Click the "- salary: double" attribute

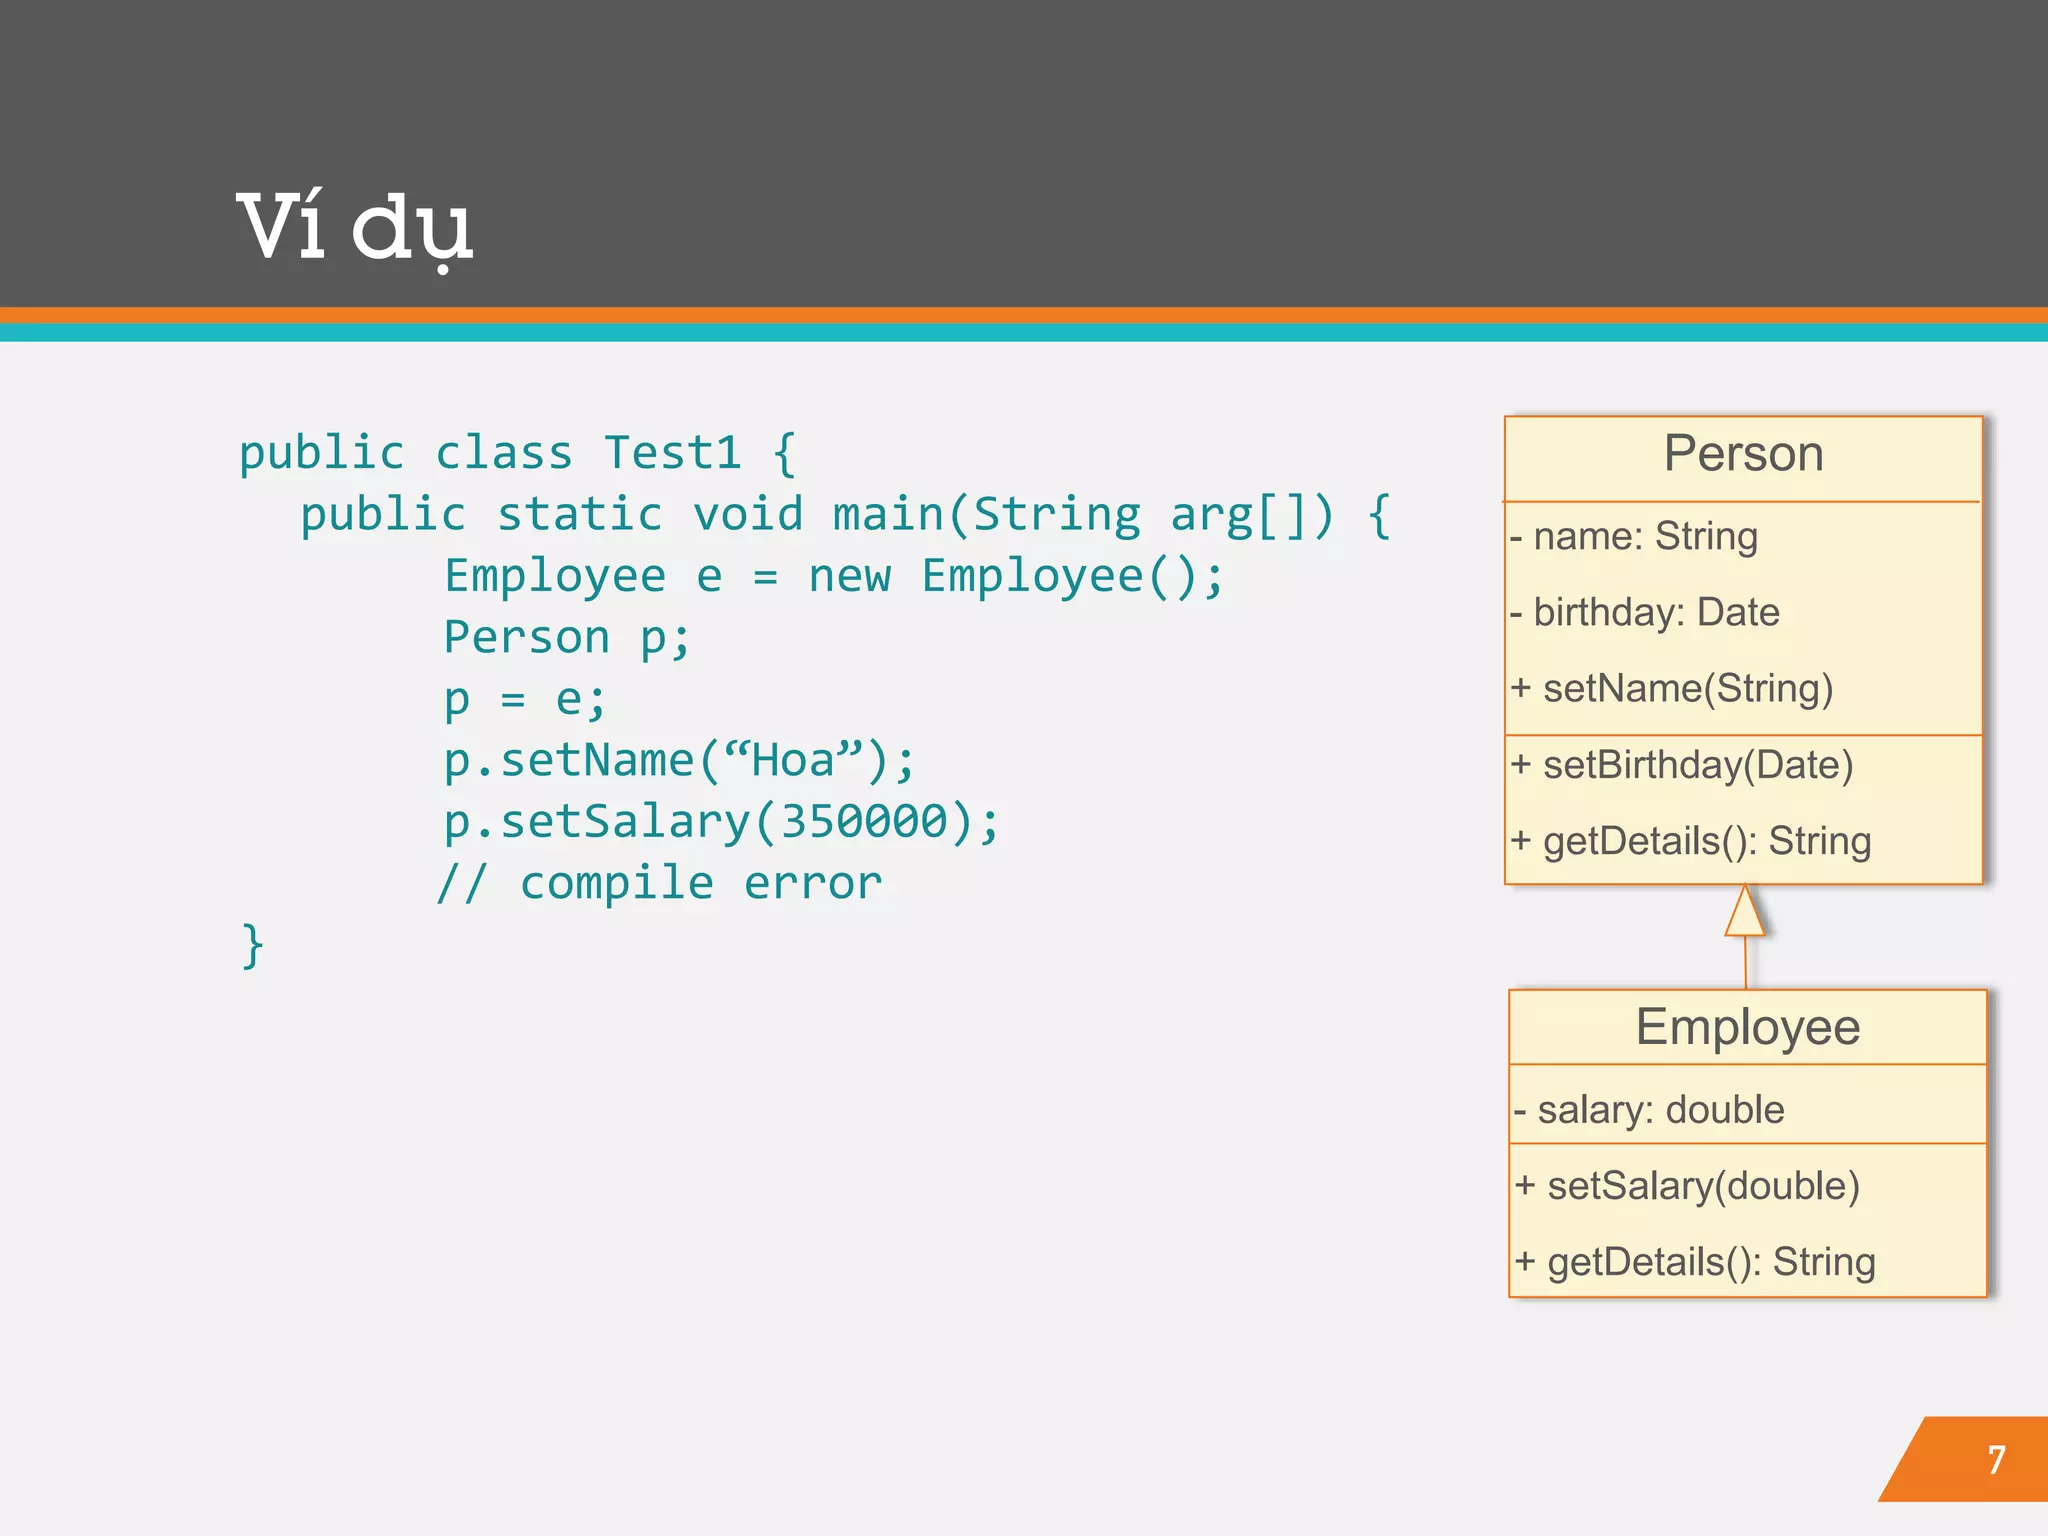pos(1649,1110)
